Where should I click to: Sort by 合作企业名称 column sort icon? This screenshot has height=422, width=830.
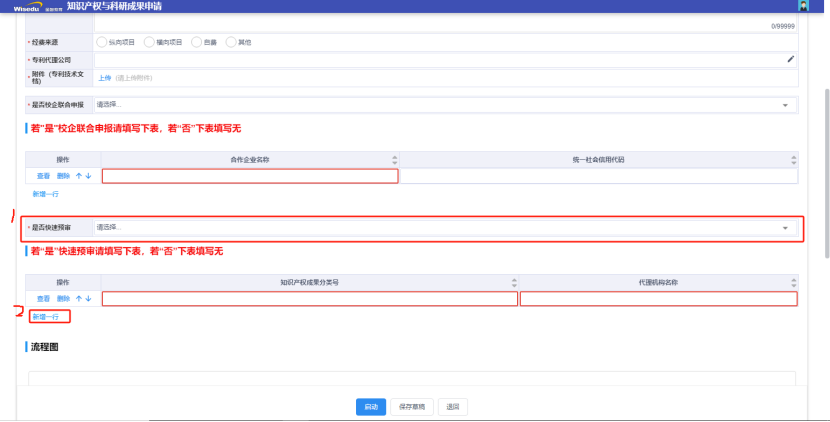394,159
